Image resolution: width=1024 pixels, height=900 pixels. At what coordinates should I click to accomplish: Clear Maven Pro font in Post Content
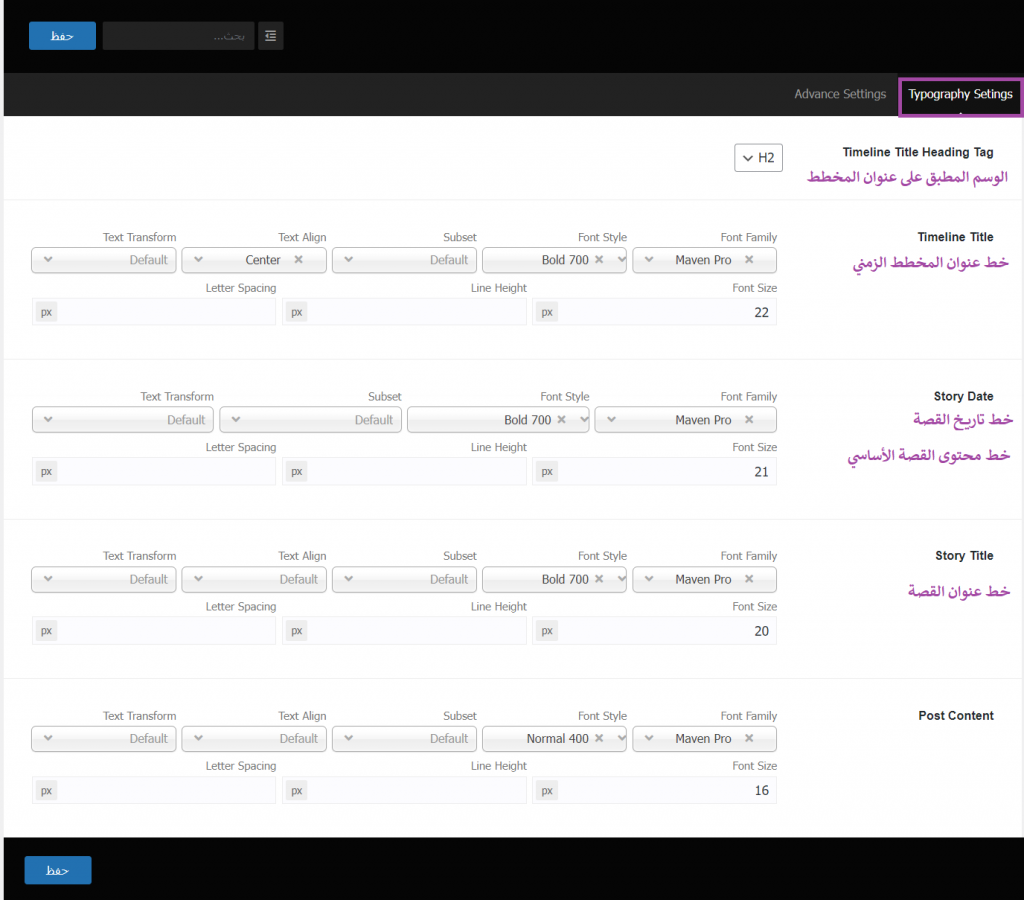748,739
